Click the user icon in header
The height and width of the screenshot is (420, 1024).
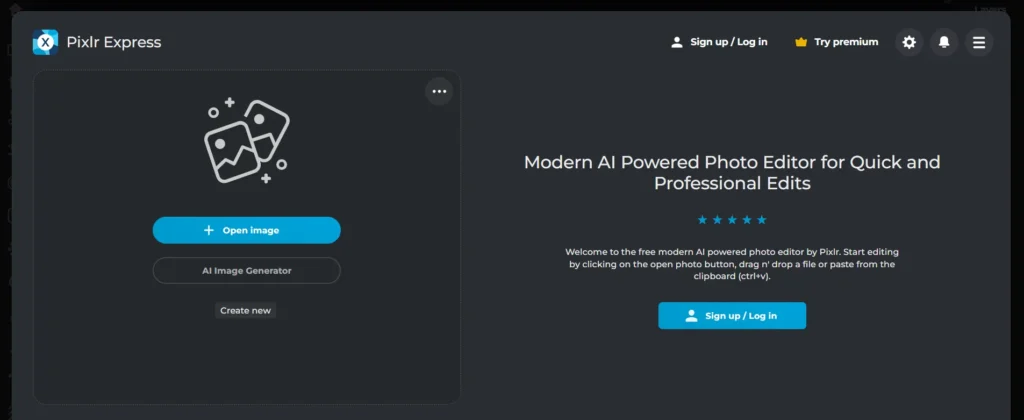click(677, 42)
